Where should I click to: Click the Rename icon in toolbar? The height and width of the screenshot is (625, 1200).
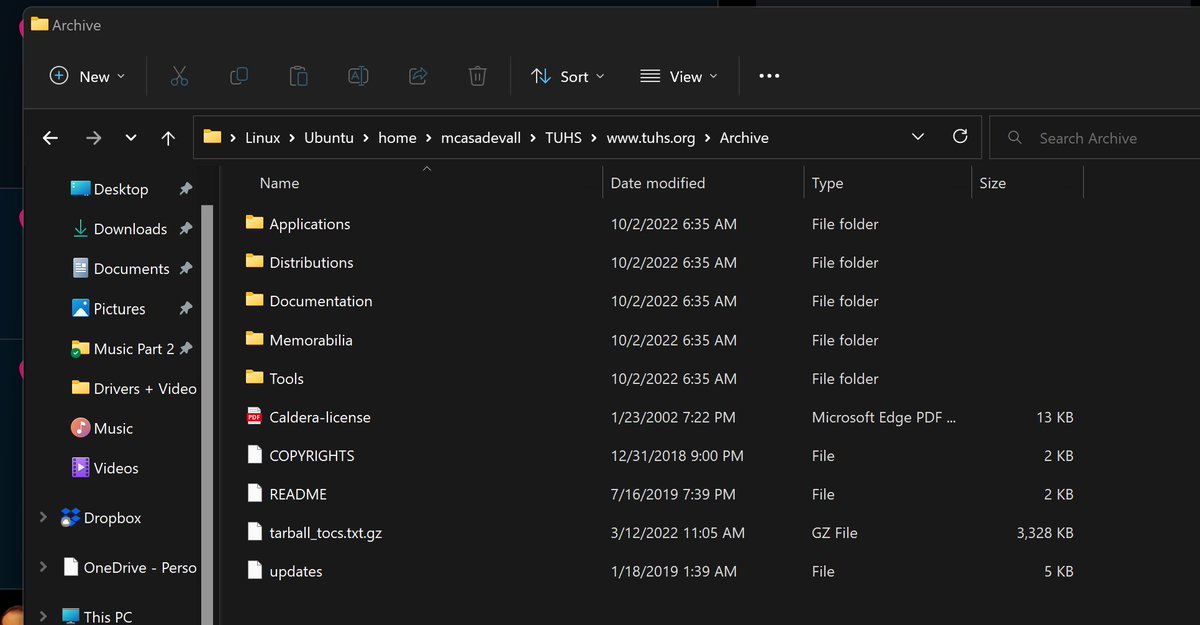point(358,76)
